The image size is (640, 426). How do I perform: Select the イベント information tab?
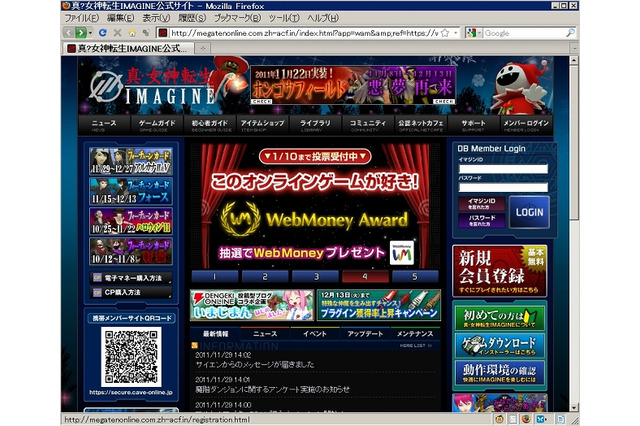click(315, 333)
